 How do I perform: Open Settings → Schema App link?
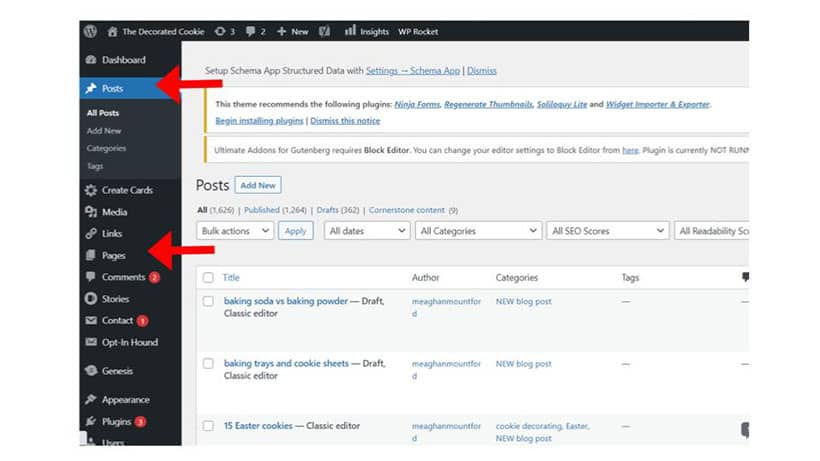[x=413, y=71]
